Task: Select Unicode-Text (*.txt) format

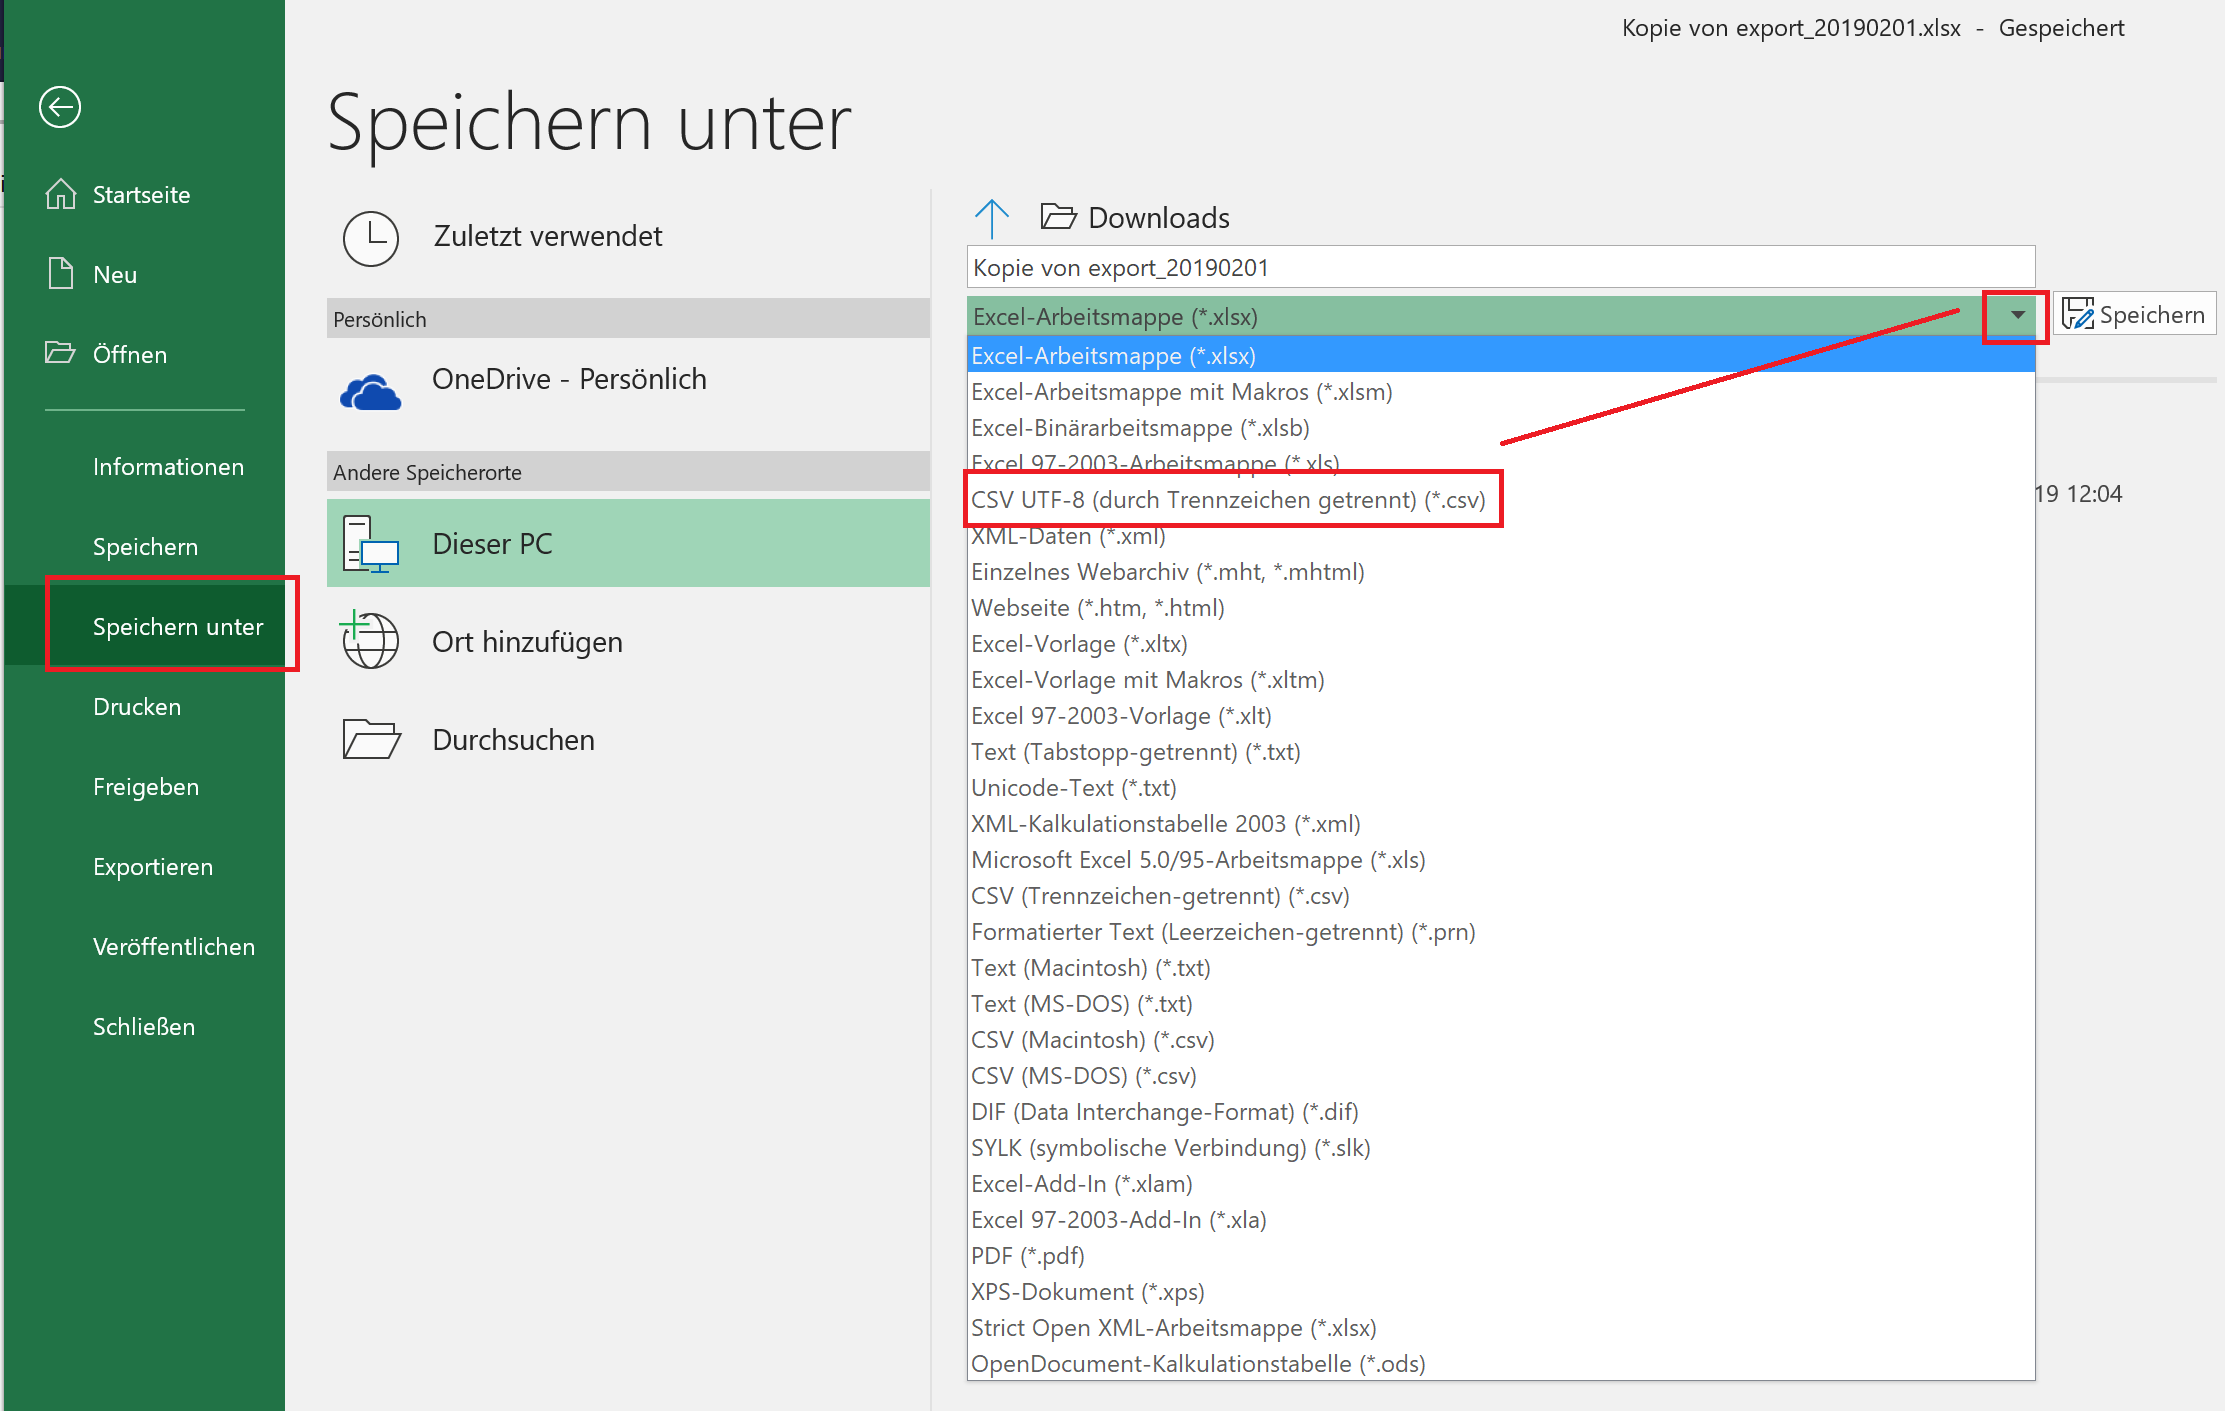Action: [x=1500, y=788]
